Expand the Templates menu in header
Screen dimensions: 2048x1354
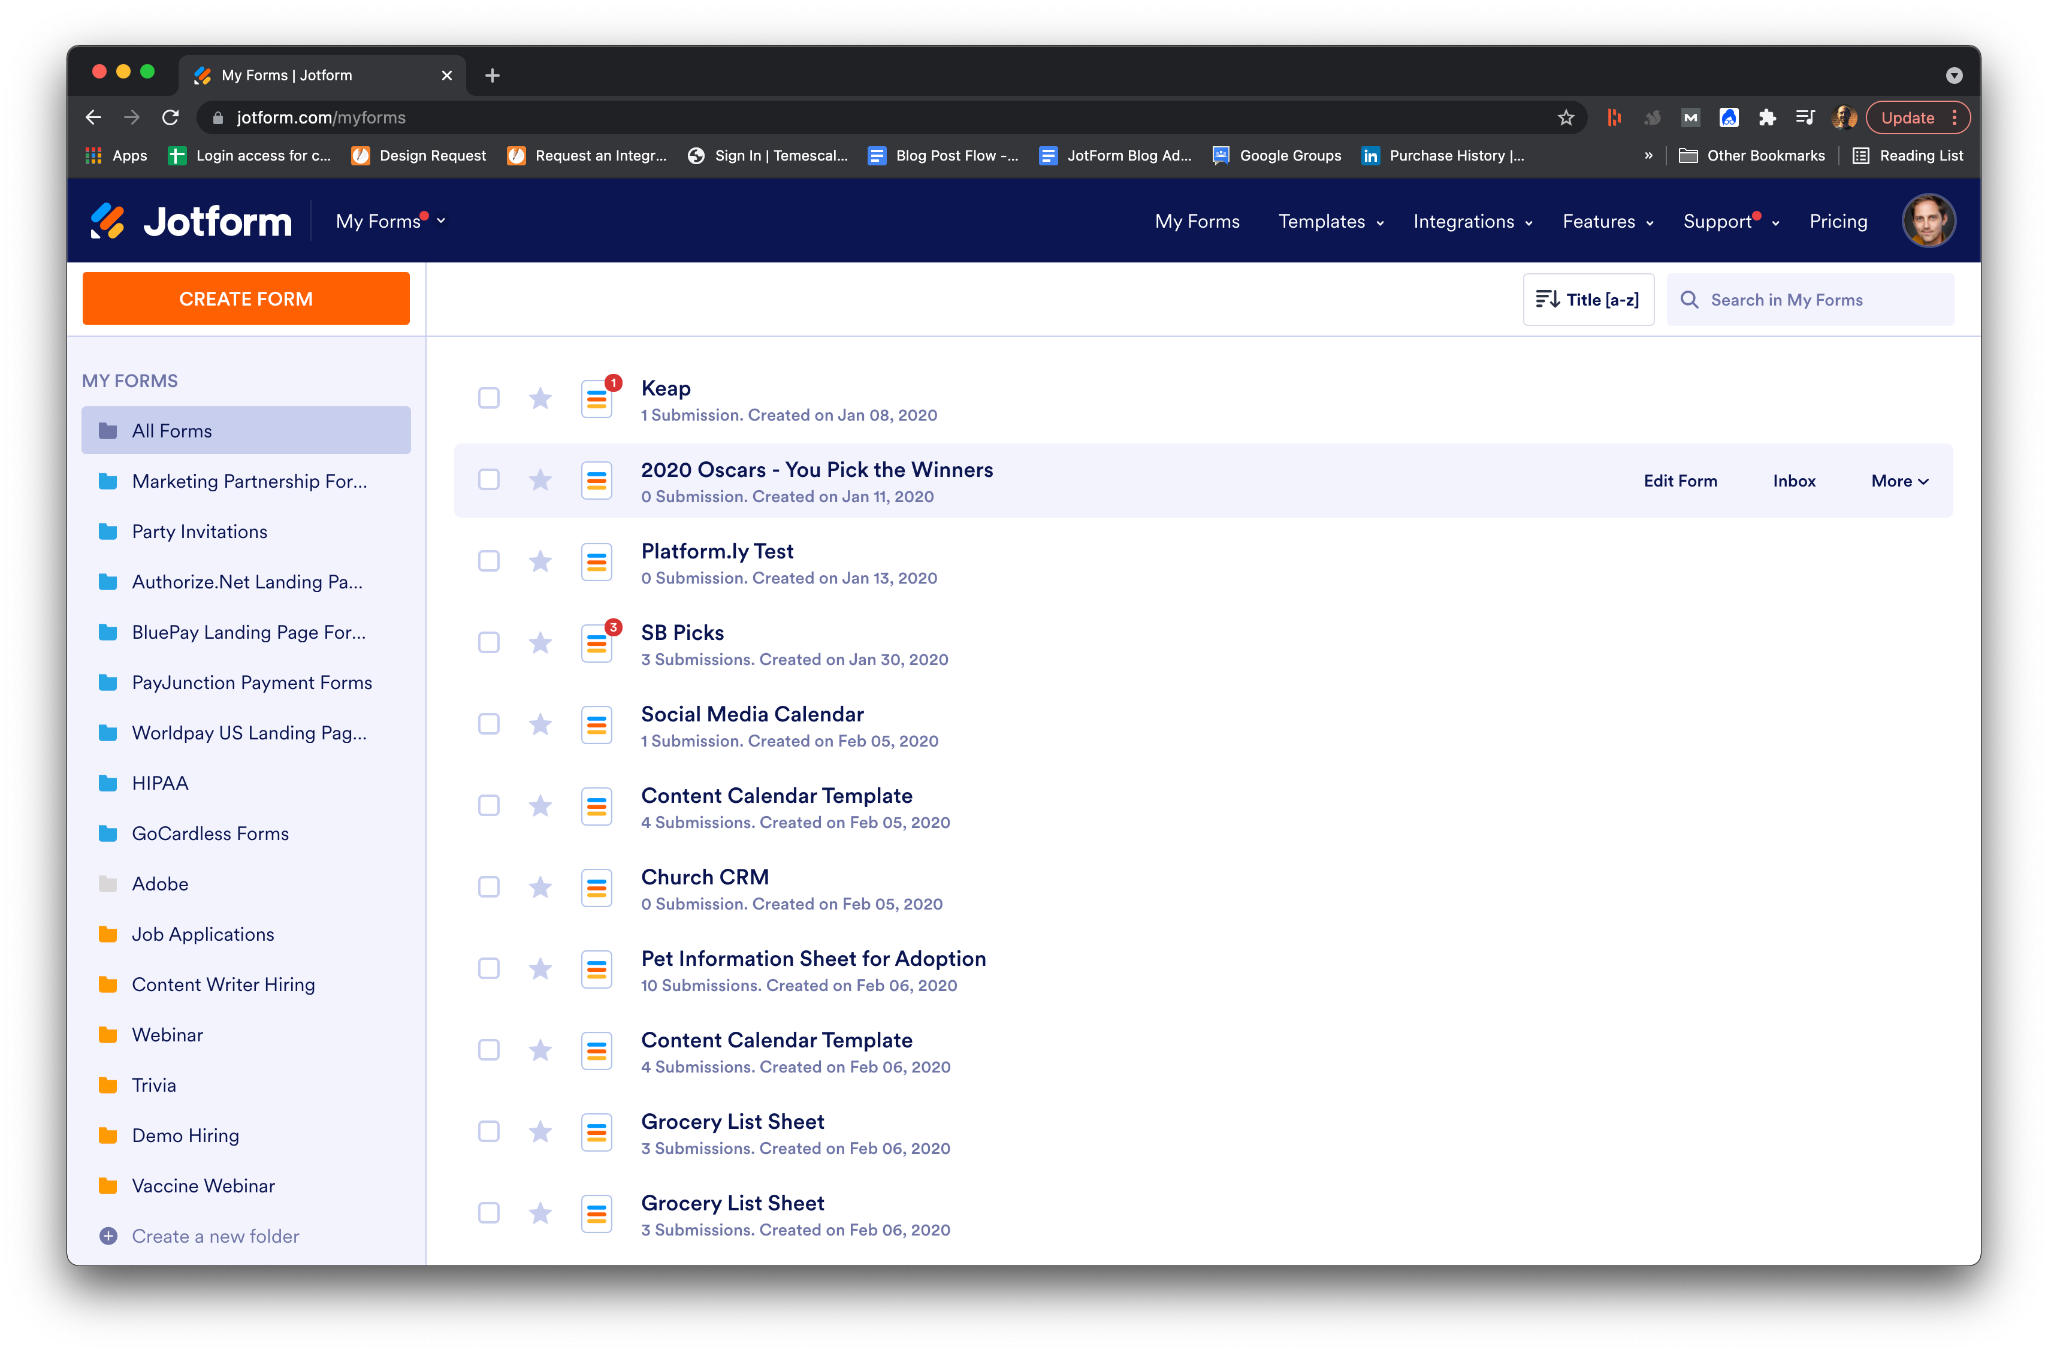[x=1330, y=222]
